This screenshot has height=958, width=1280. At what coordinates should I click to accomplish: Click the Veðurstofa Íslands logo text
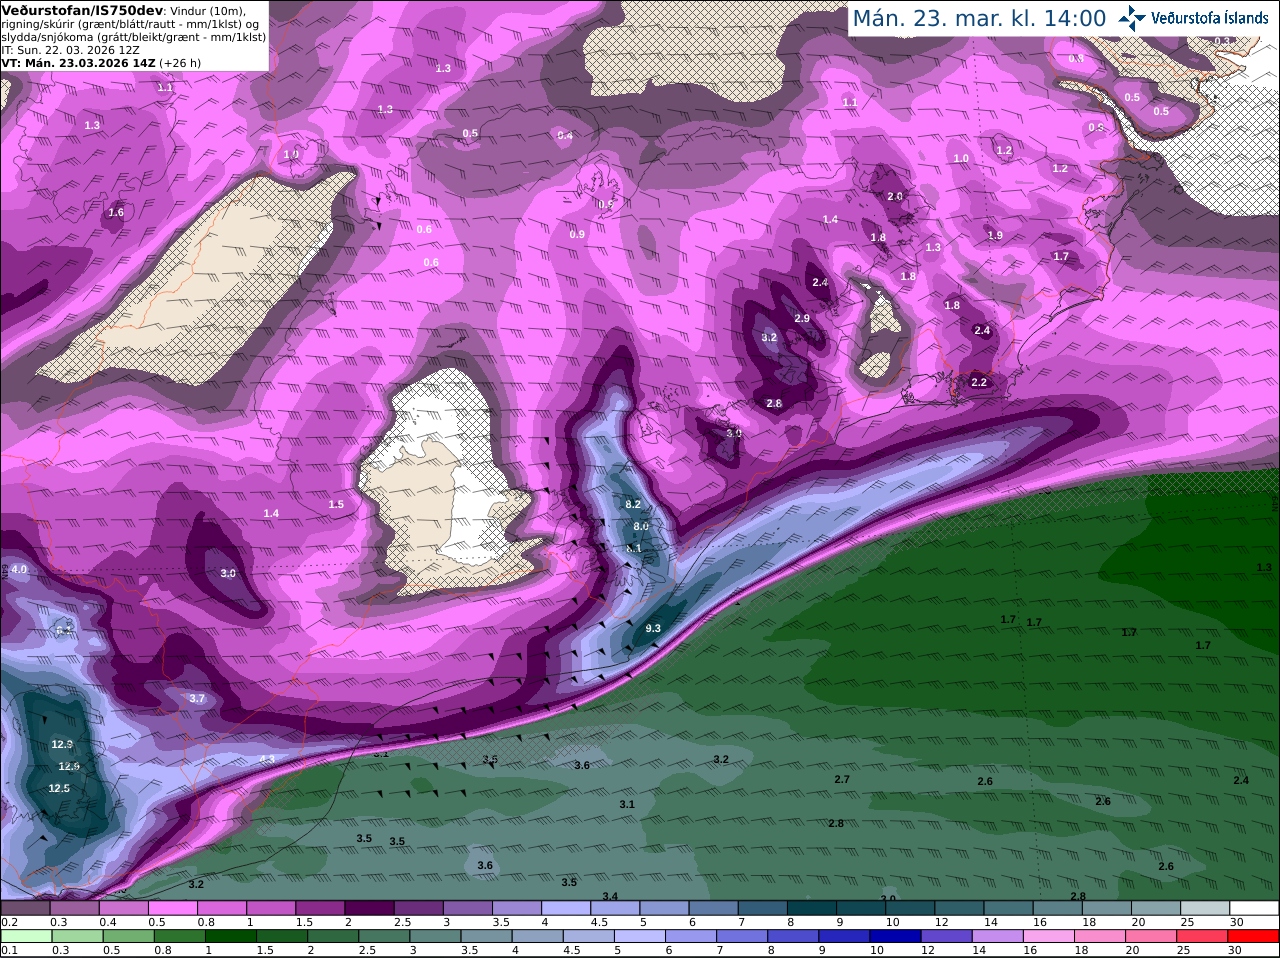click(1209, 18)
